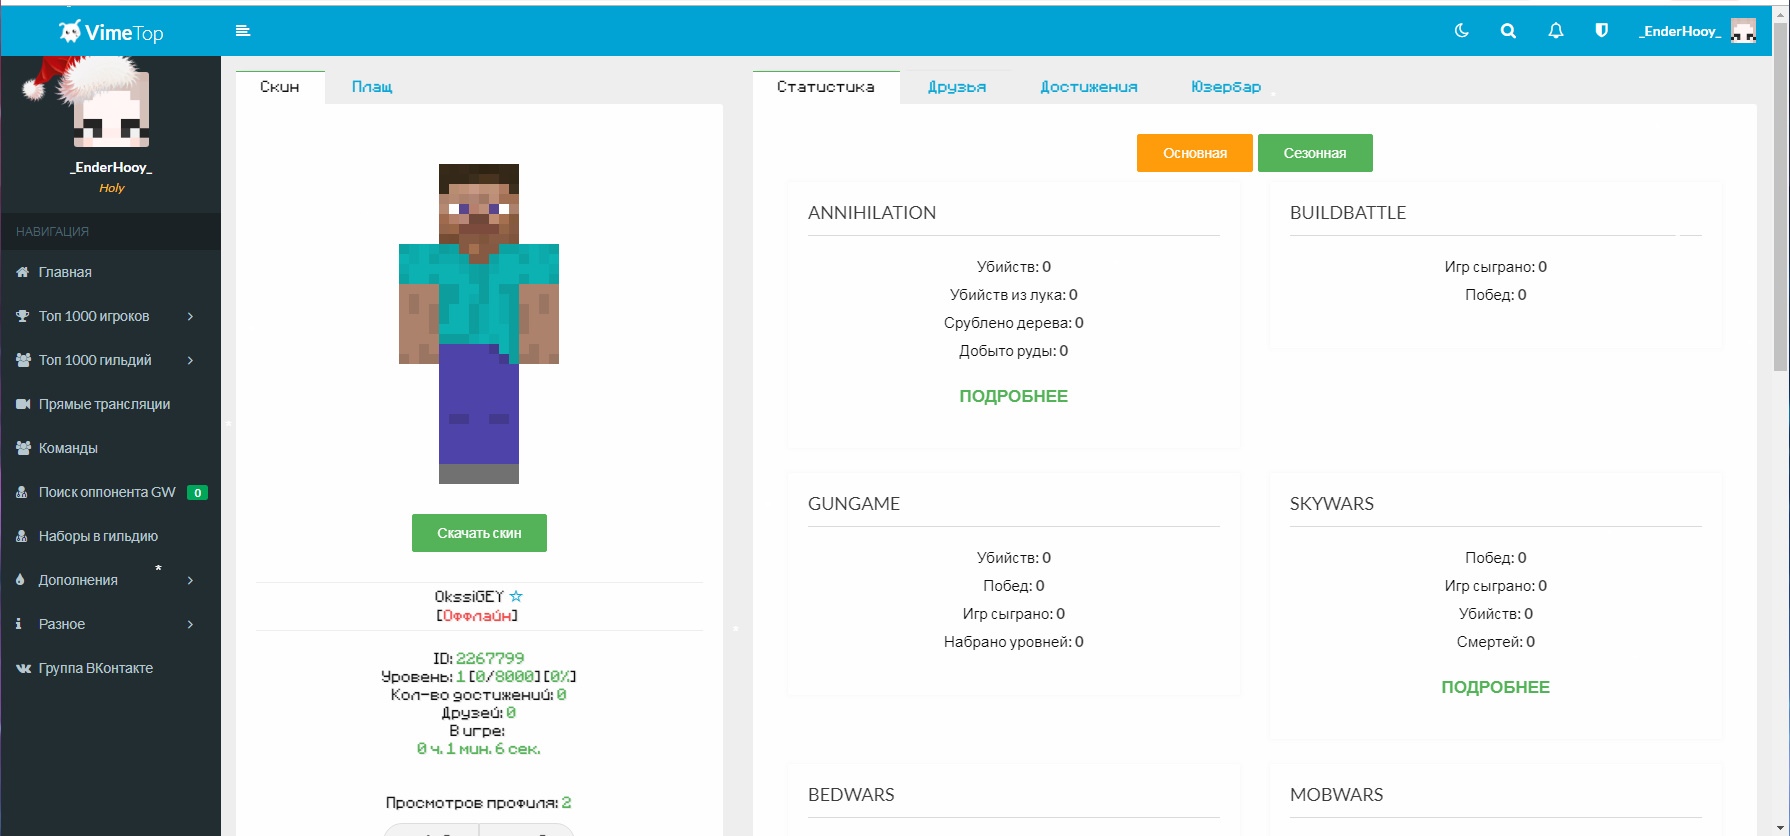Open the Юзербар tab
This screenshot has width=1790, height=836.
click(x=1226, y=87)
